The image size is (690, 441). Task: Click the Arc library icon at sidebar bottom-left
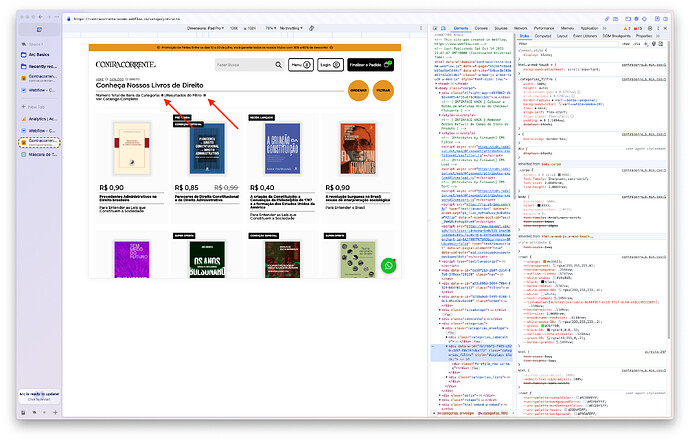pos(23,412)
